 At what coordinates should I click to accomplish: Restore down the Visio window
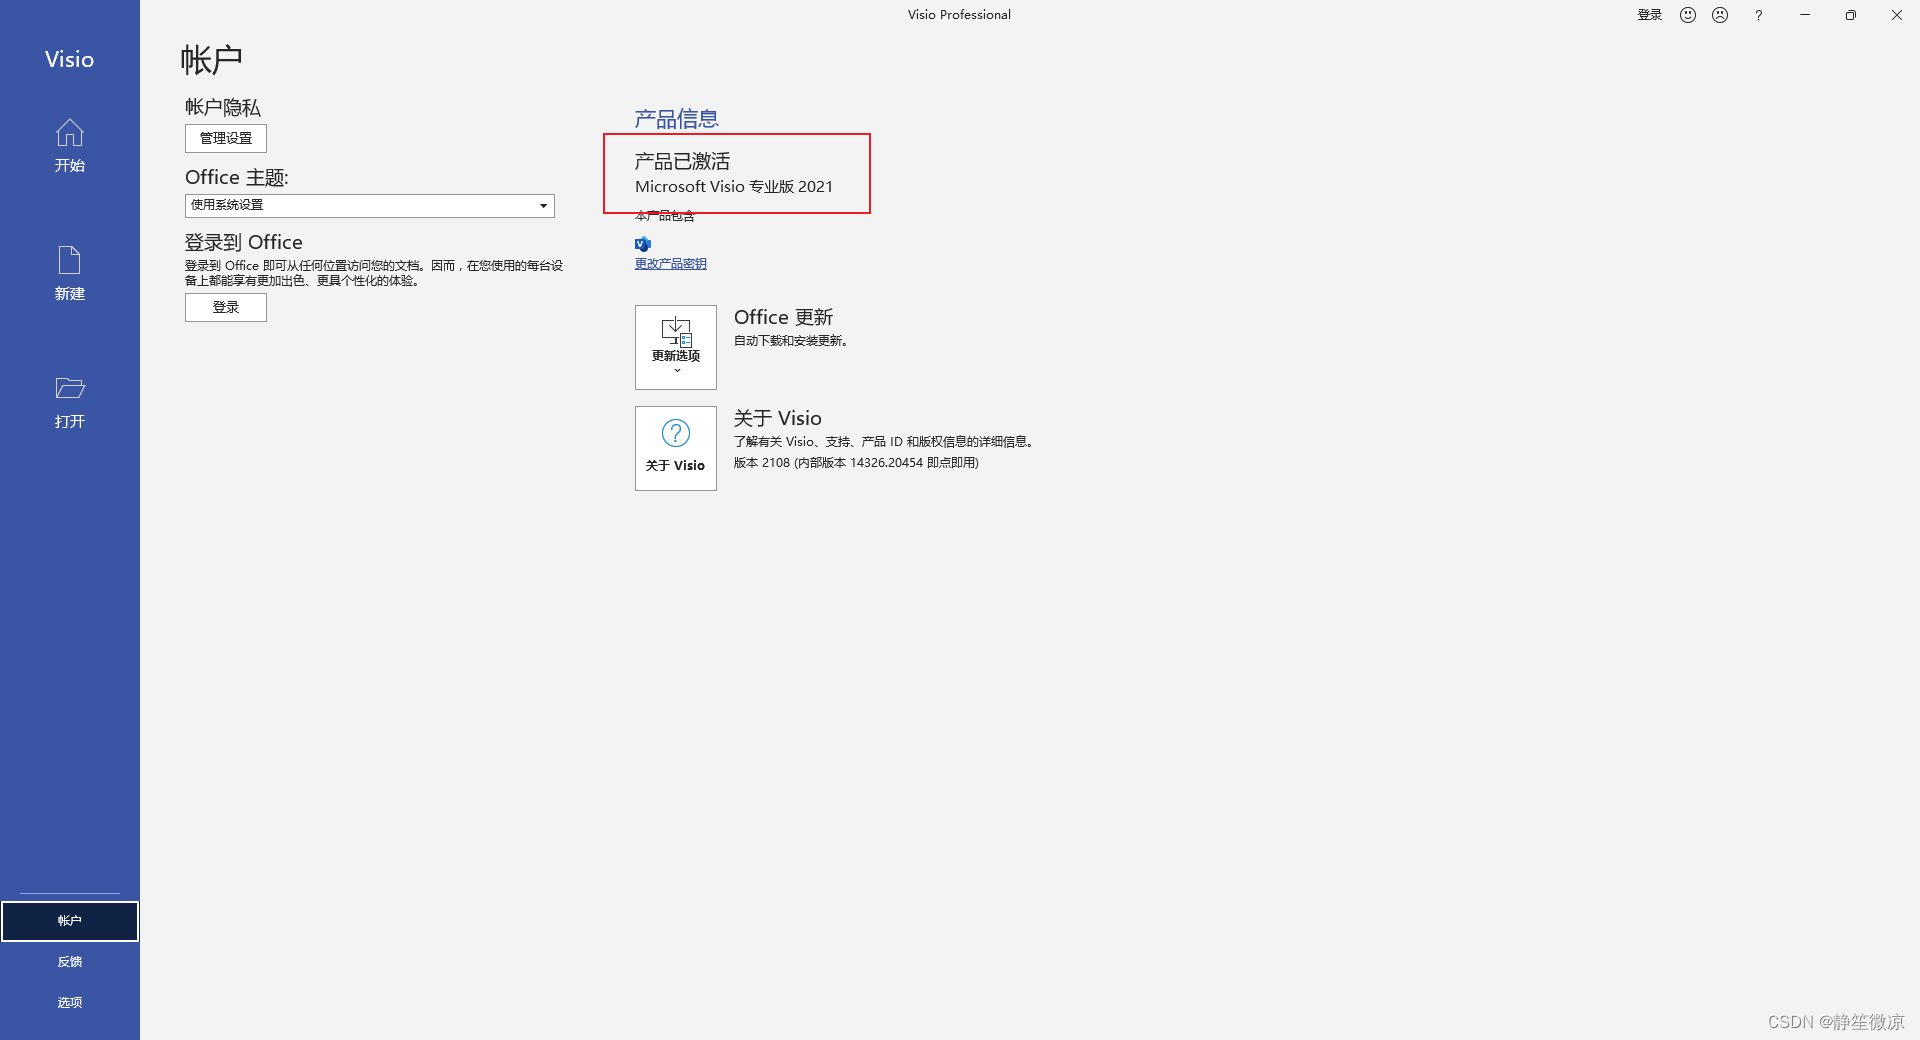1851,15
